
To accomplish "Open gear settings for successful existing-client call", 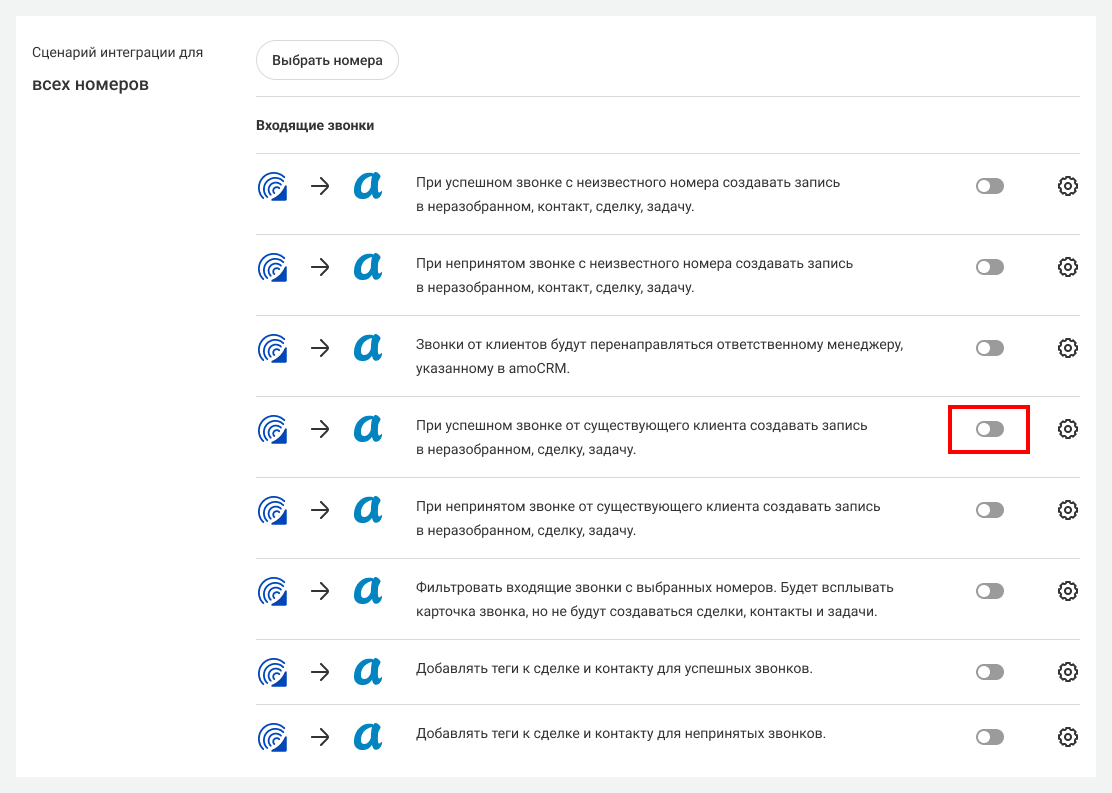I will coord(1067,428).
